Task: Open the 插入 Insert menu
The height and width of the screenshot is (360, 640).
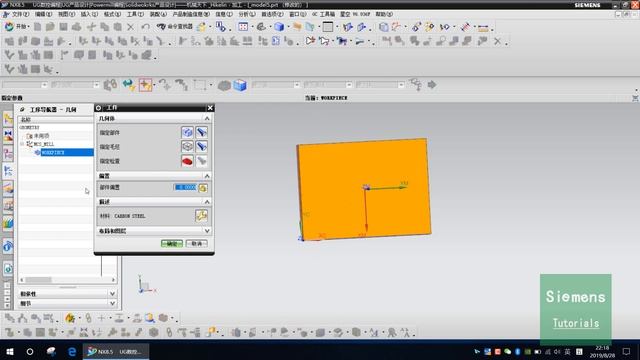Action: [89, 14]
